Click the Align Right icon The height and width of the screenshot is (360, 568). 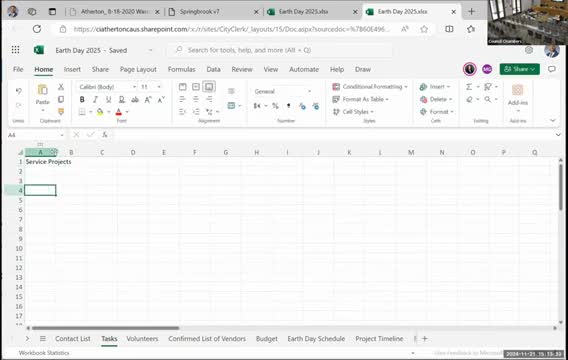209,99
